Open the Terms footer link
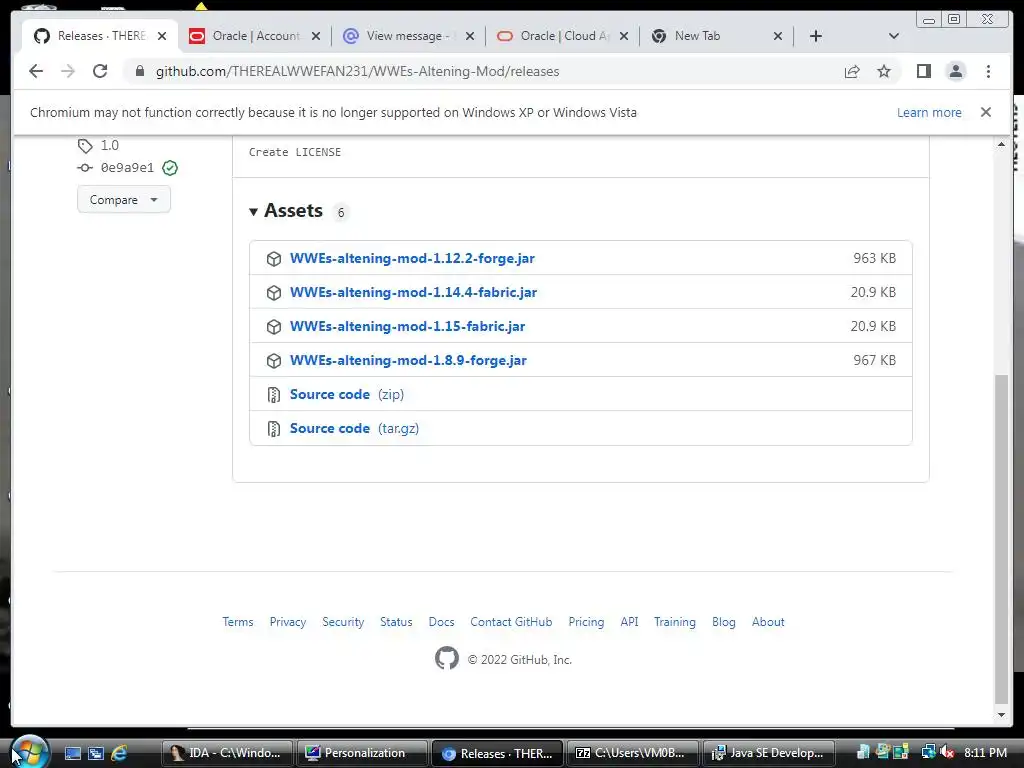 [238, 622]
